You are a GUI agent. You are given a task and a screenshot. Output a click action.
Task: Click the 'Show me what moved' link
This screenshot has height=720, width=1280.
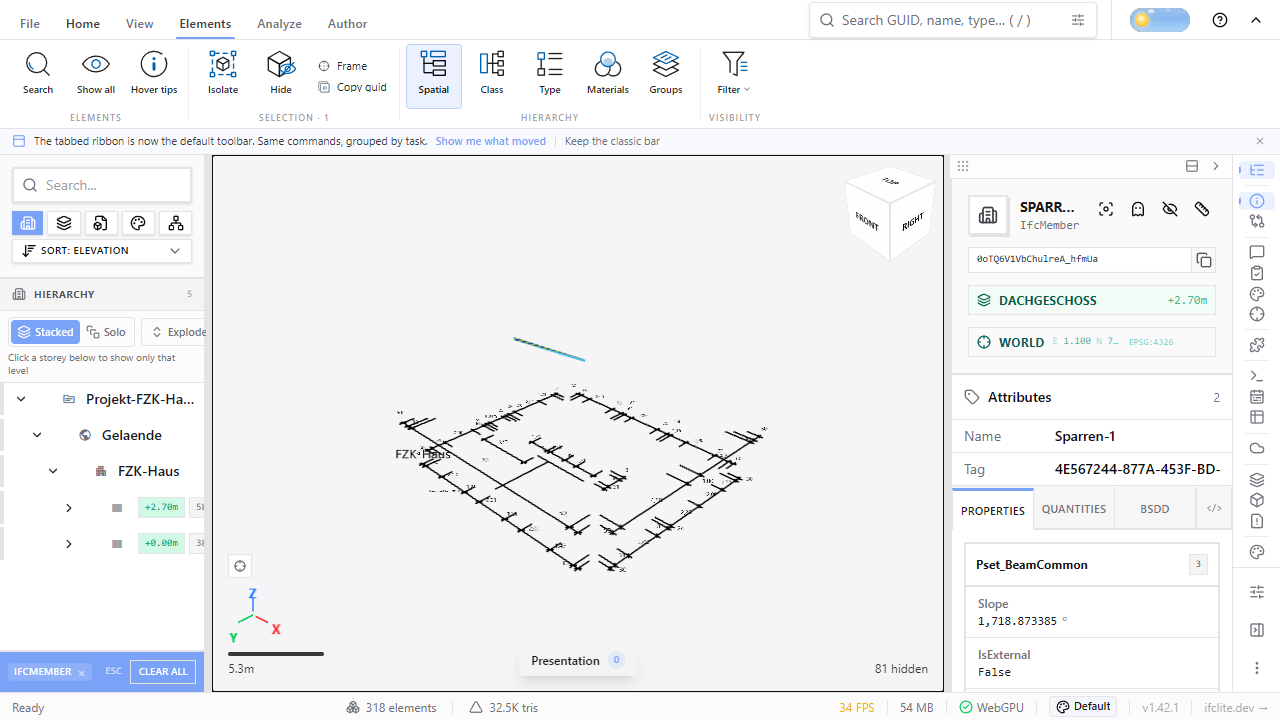tap(491, 141)
